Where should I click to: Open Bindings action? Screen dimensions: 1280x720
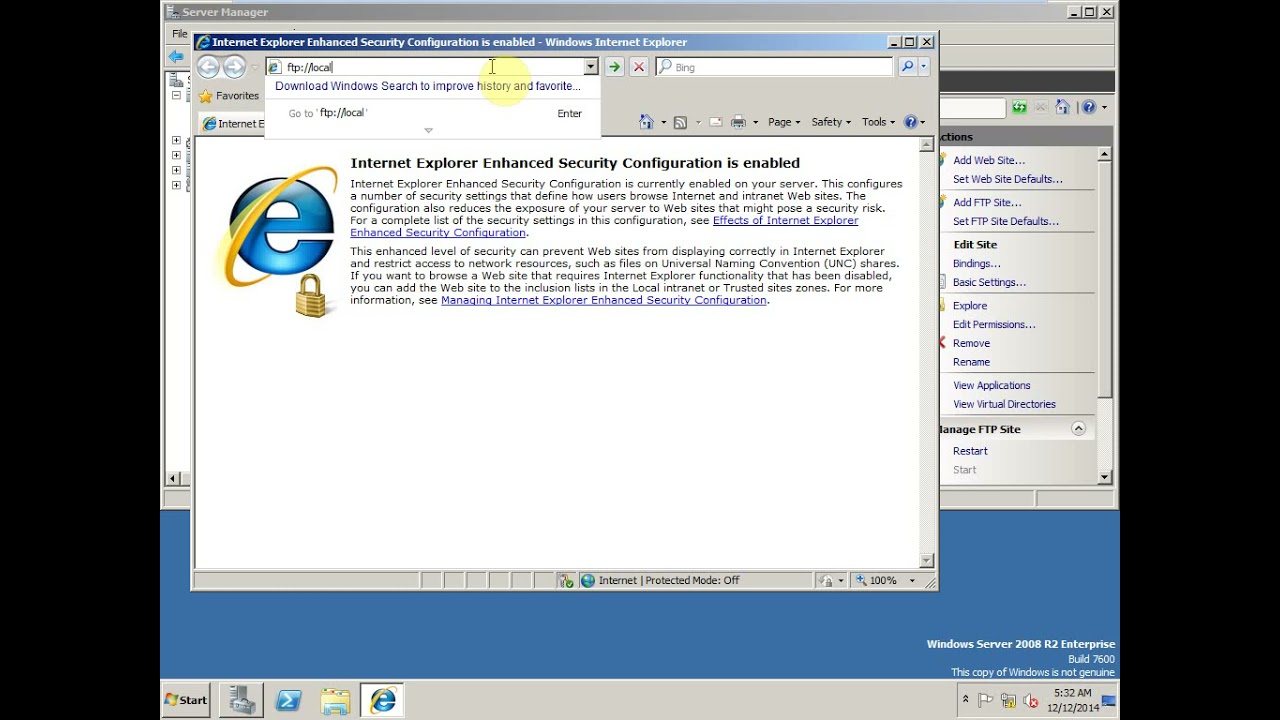pyautogui.click(x=976, y=263)
